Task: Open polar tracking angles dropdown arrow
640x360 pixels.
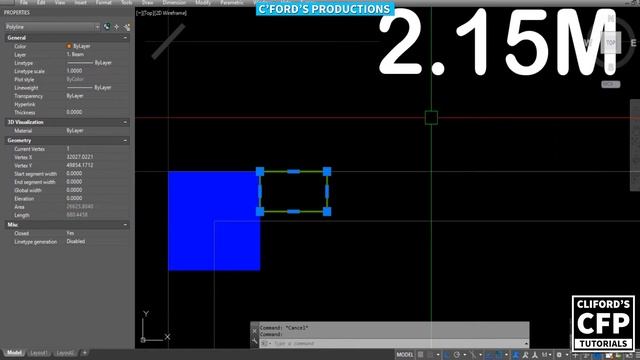Action: pos(464,355)
